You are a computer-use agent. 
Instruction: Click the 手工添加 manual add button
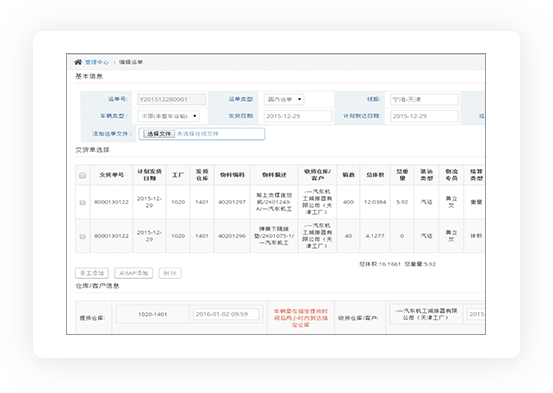(92, 273)
